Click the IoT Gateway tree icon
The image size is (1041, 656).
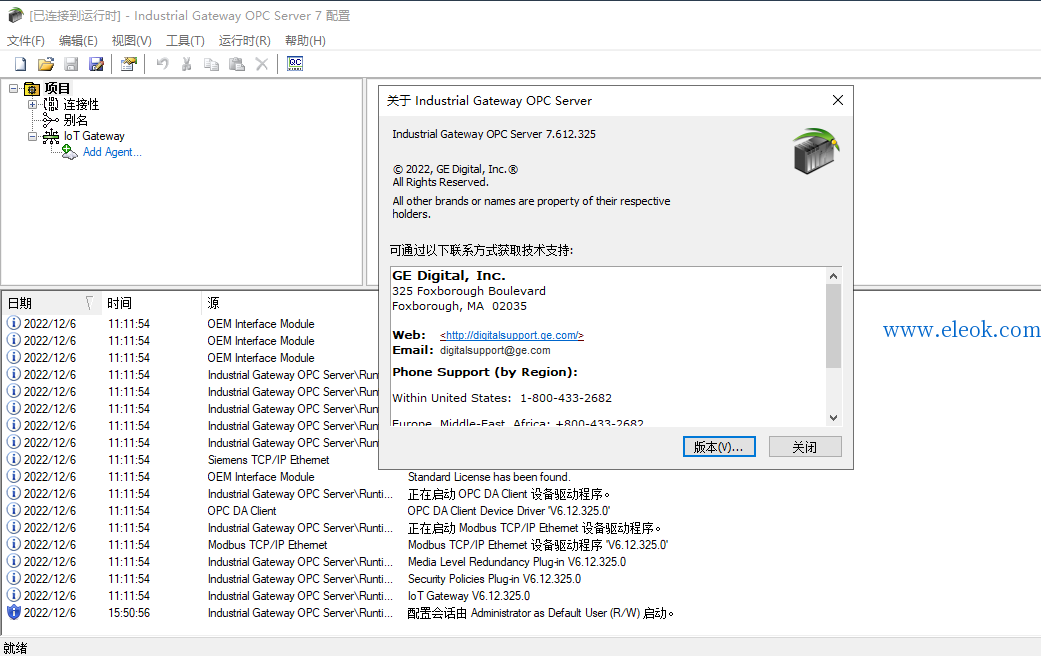click(x=51, y=136)
